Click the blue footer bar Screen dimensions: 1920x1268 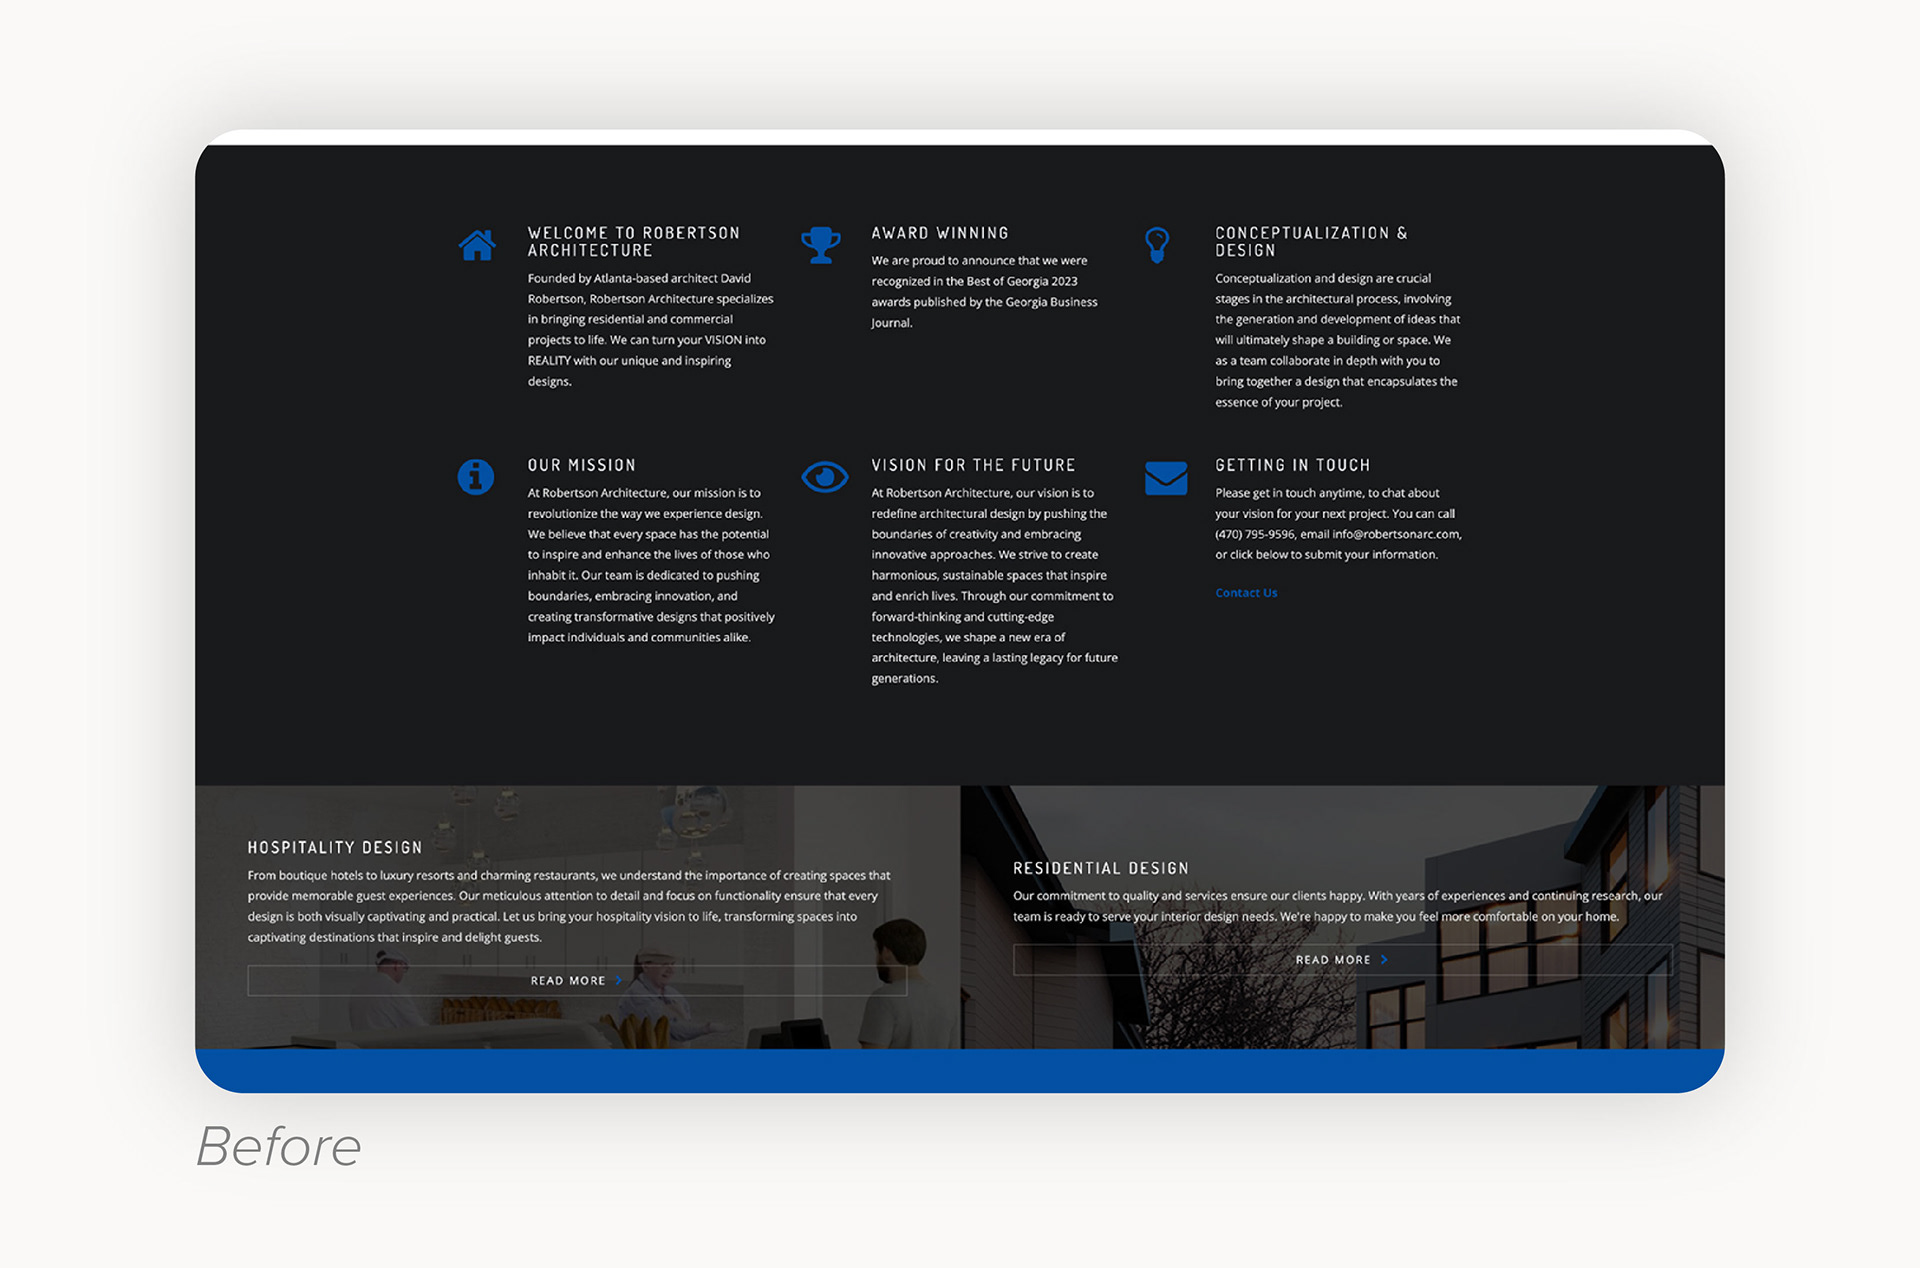pos(960,1070)
